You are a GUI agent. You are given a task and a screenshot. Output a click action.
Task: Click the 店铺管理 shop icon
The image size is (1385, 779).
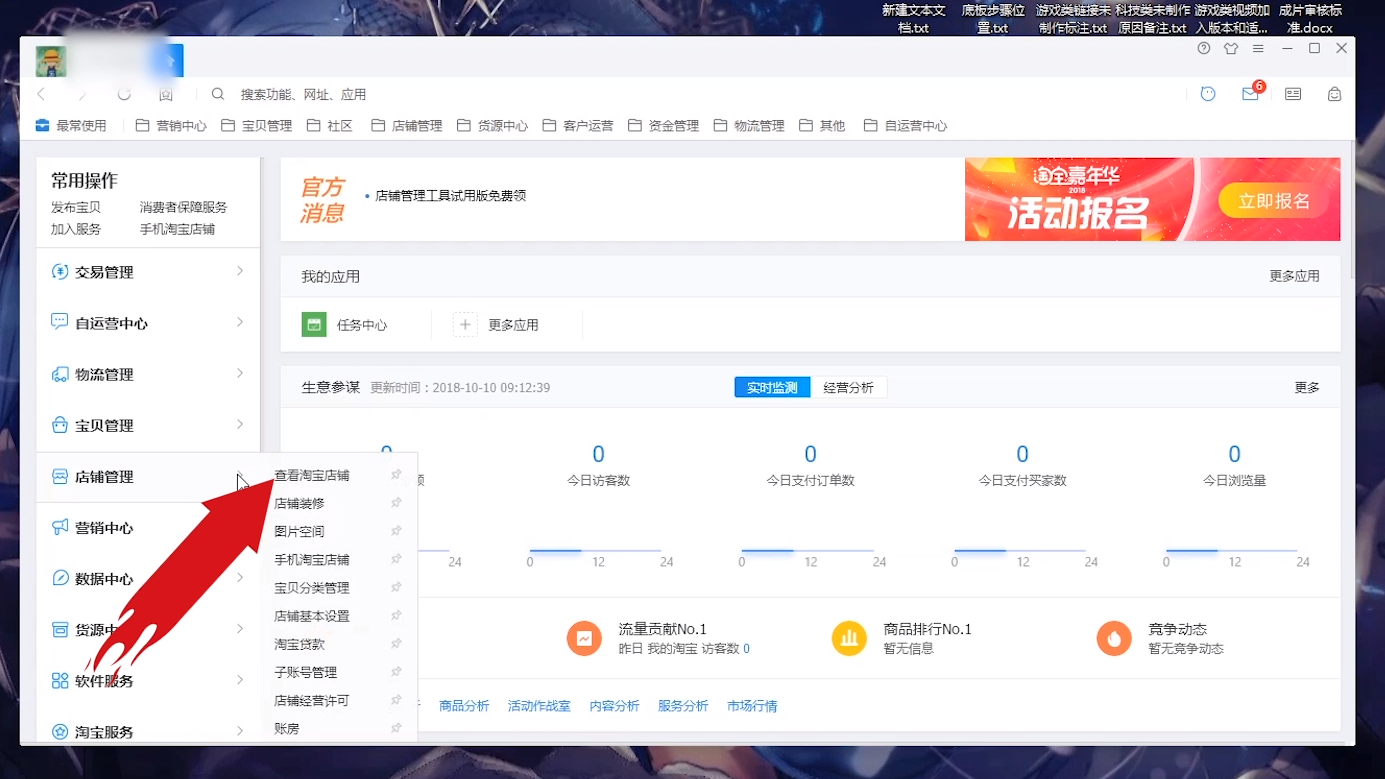(60, 477)
